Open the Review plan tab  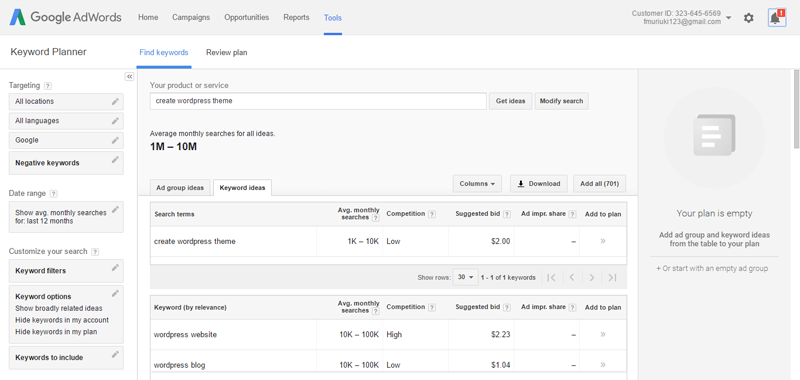click(x=227, y=52)
